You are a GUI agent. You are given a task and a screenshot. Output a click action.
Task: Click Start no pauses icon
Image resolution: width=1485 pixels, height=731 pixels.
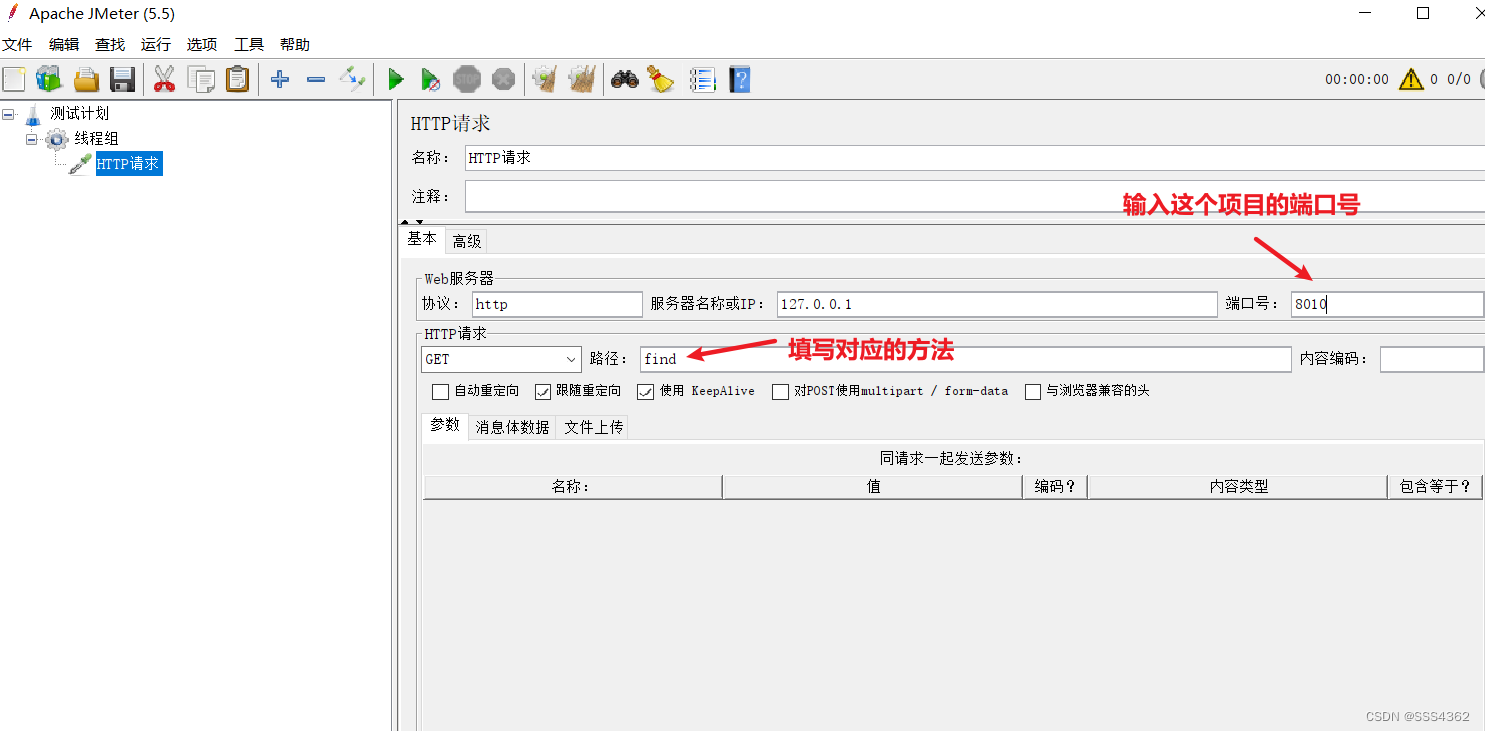click(x=430, y=79)
